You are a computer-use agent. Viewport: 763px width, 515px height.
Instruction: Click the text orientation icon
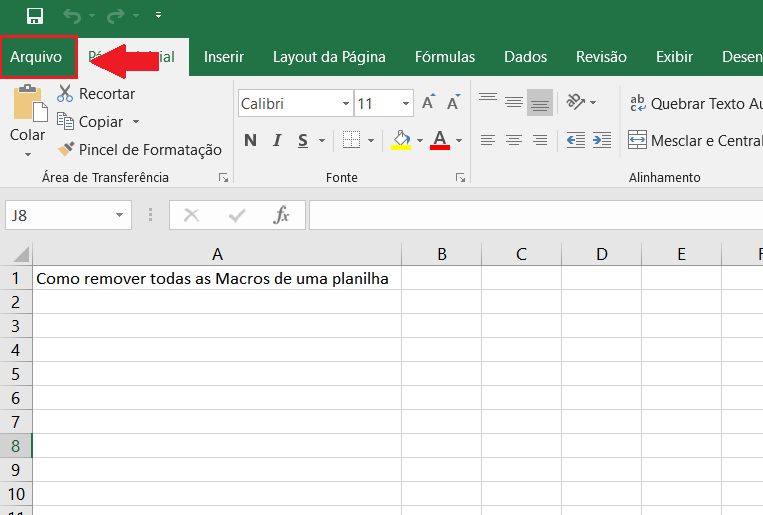click(576, 102)
